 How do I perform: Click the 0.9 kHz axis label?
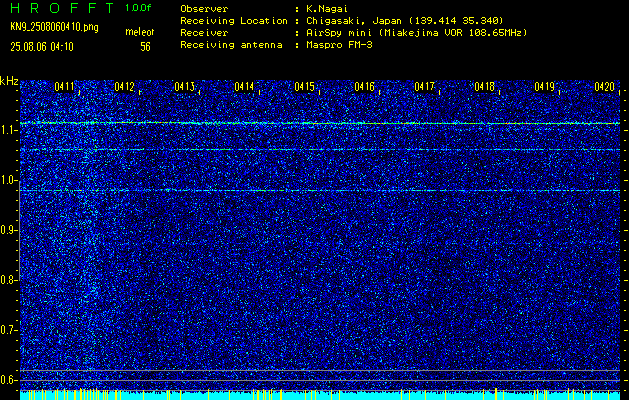coord(7,230)
